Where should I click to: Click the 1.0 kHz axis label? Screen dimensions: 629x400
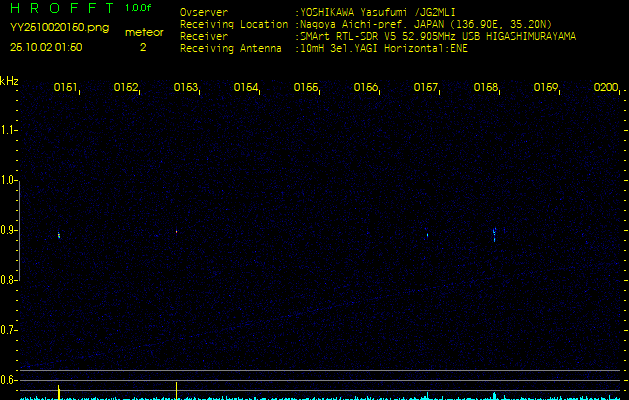[x=8, y=180]
